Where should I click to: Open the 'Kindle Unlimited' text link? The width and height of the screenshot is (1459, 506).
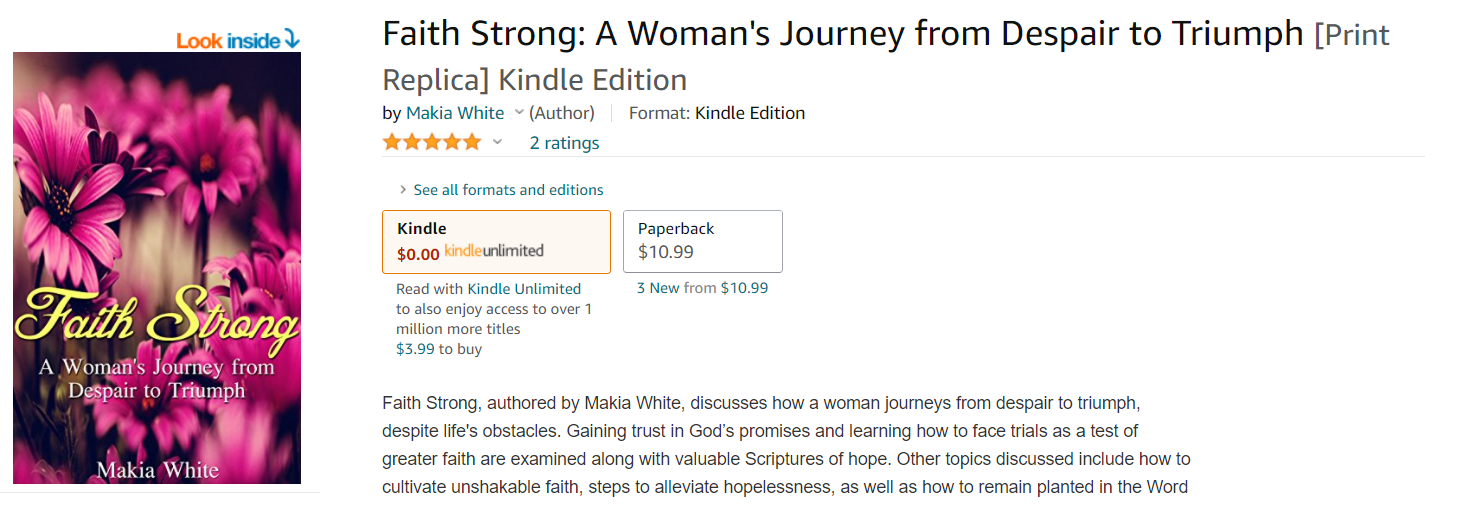(524, 289)
